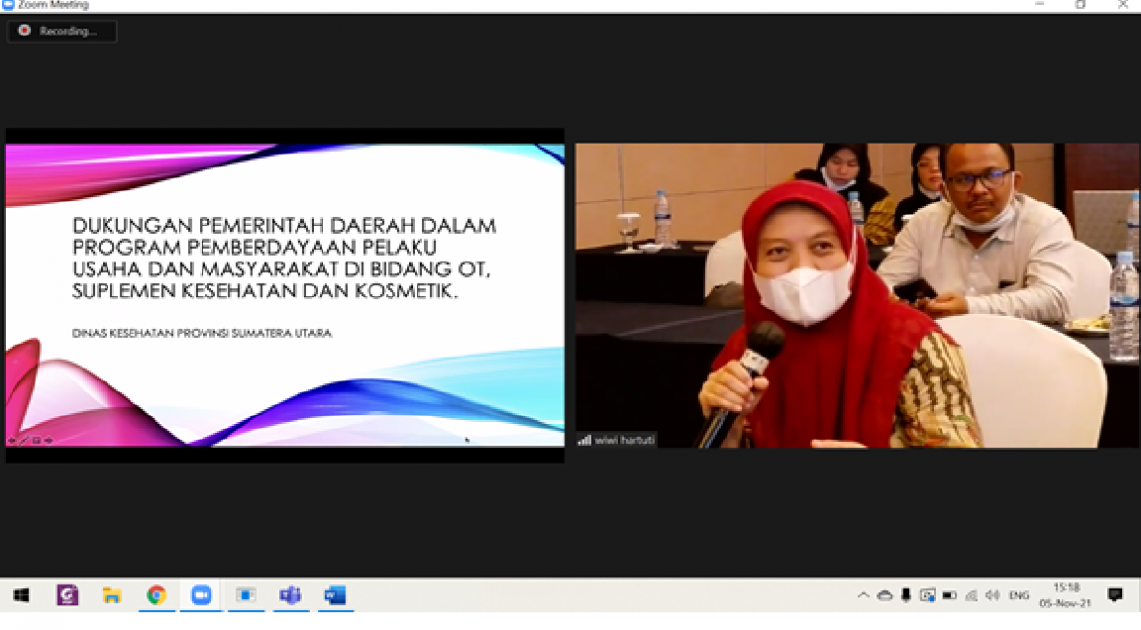Select wiwi hartuti's video tile
This screenshot has width=1141, height=630.
(x=856, y=295)
